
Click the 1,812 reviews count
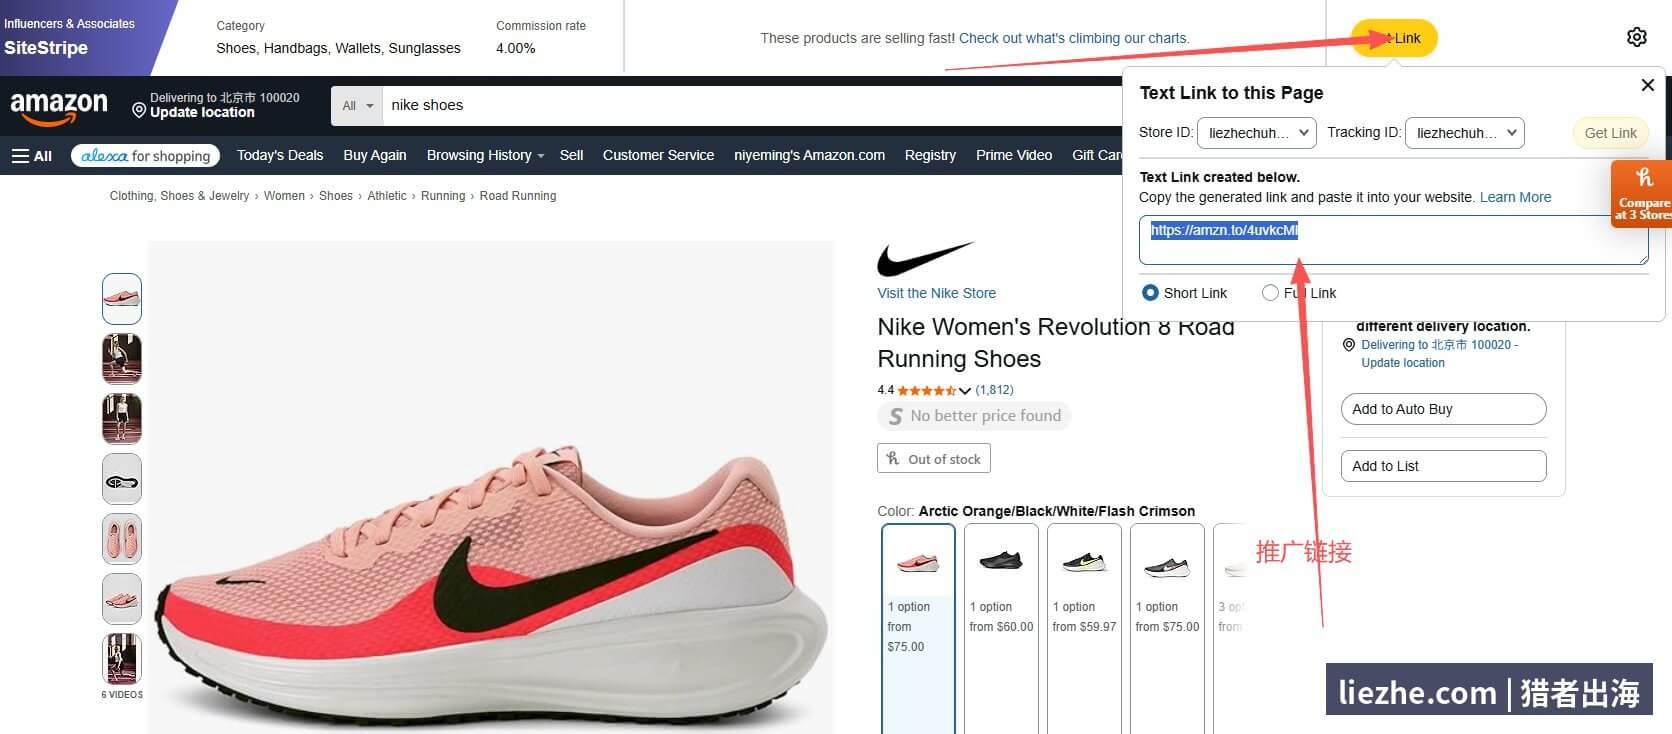(x=994, y=390)
